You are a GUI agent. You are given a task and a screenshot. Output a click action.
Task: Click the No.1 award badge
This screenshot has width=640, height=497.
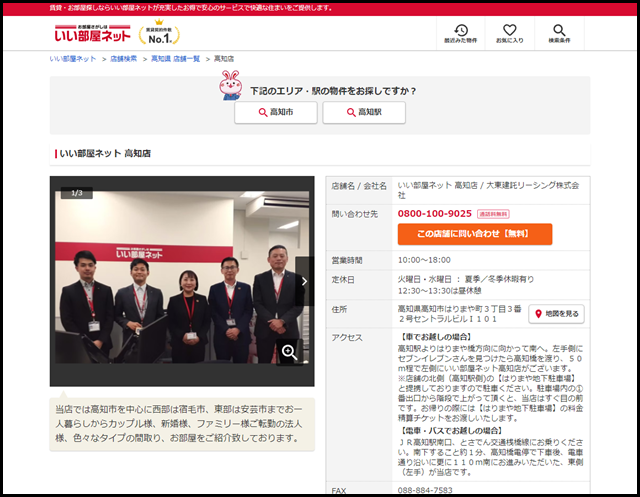coord(159,33)
